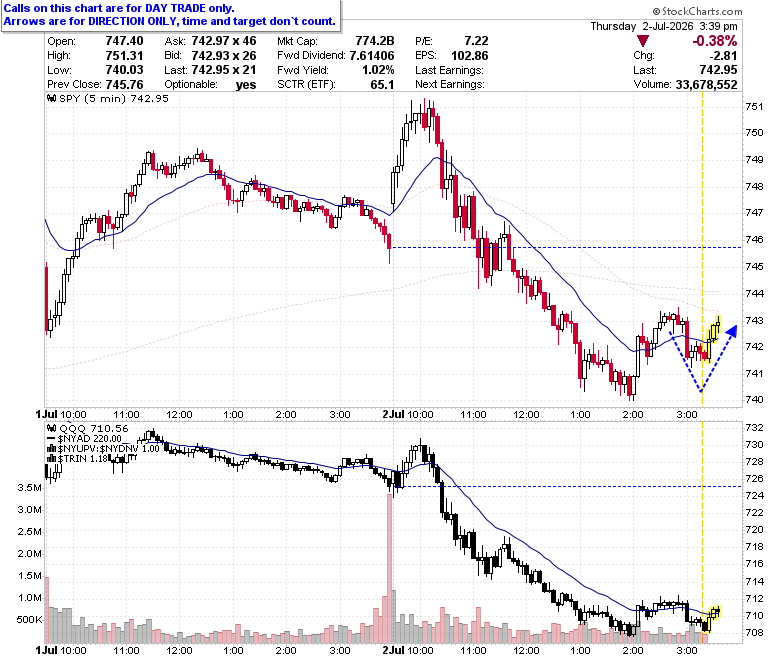Click the 500K volume axis label
This screenshot has height=659, width=780.
[x=29, y=620]
